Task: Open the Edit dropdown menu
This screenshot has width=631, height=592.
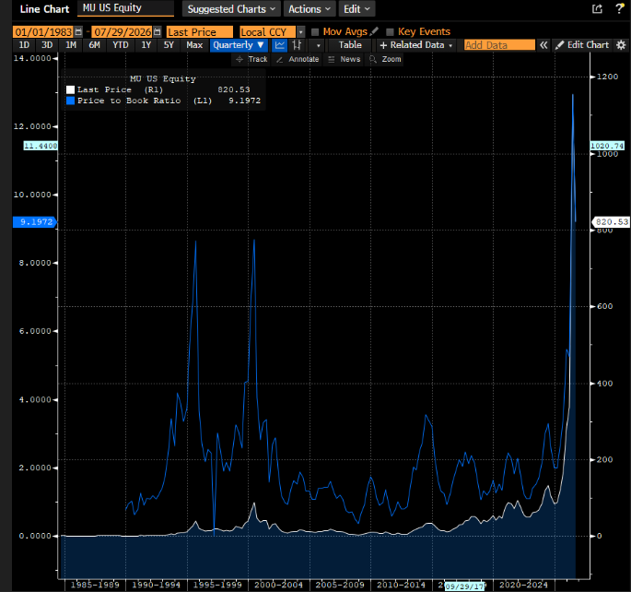Action: (357, 9)
